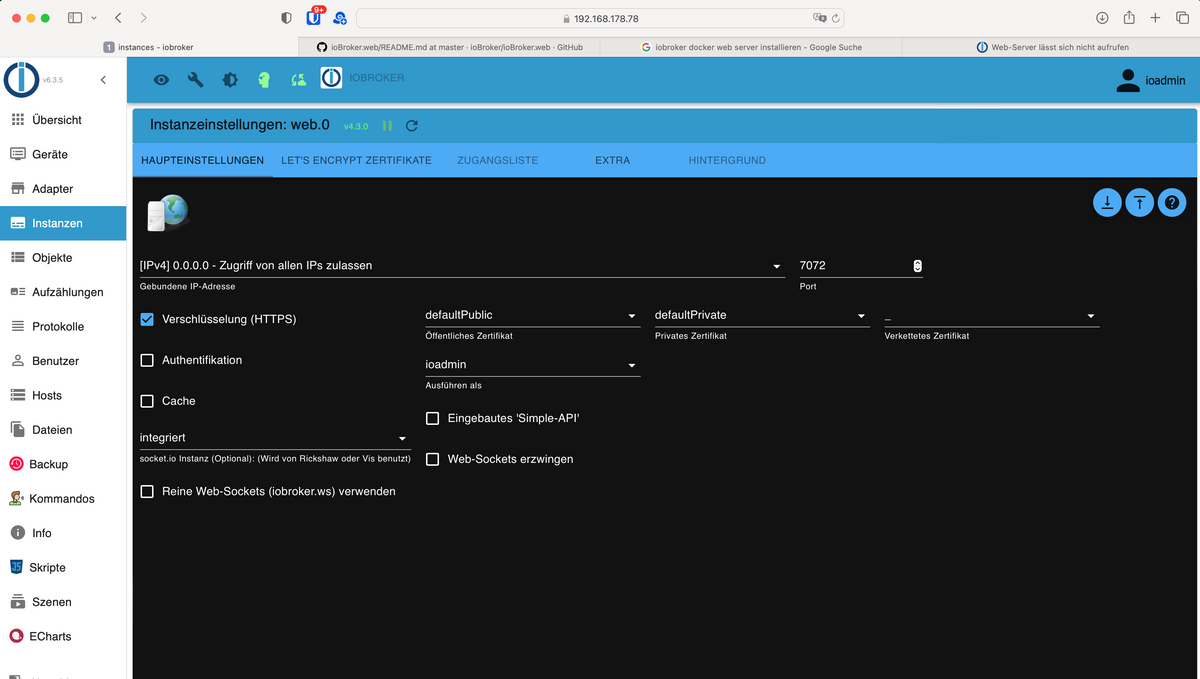Open the wrench settings icon

[x=195, y=80]
